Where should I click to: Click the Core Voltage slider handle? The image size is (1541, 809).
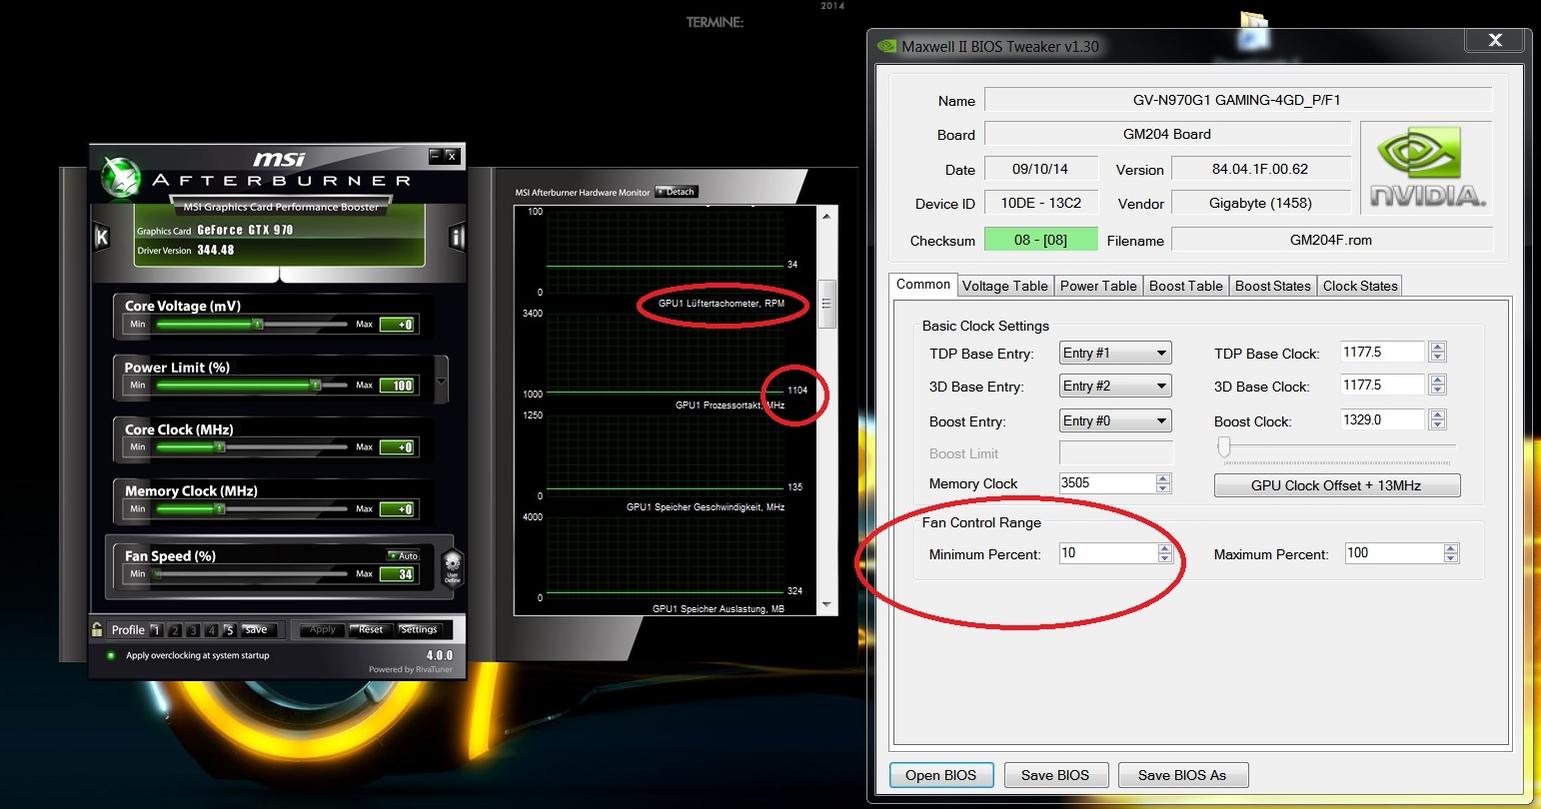coord(257,324)
